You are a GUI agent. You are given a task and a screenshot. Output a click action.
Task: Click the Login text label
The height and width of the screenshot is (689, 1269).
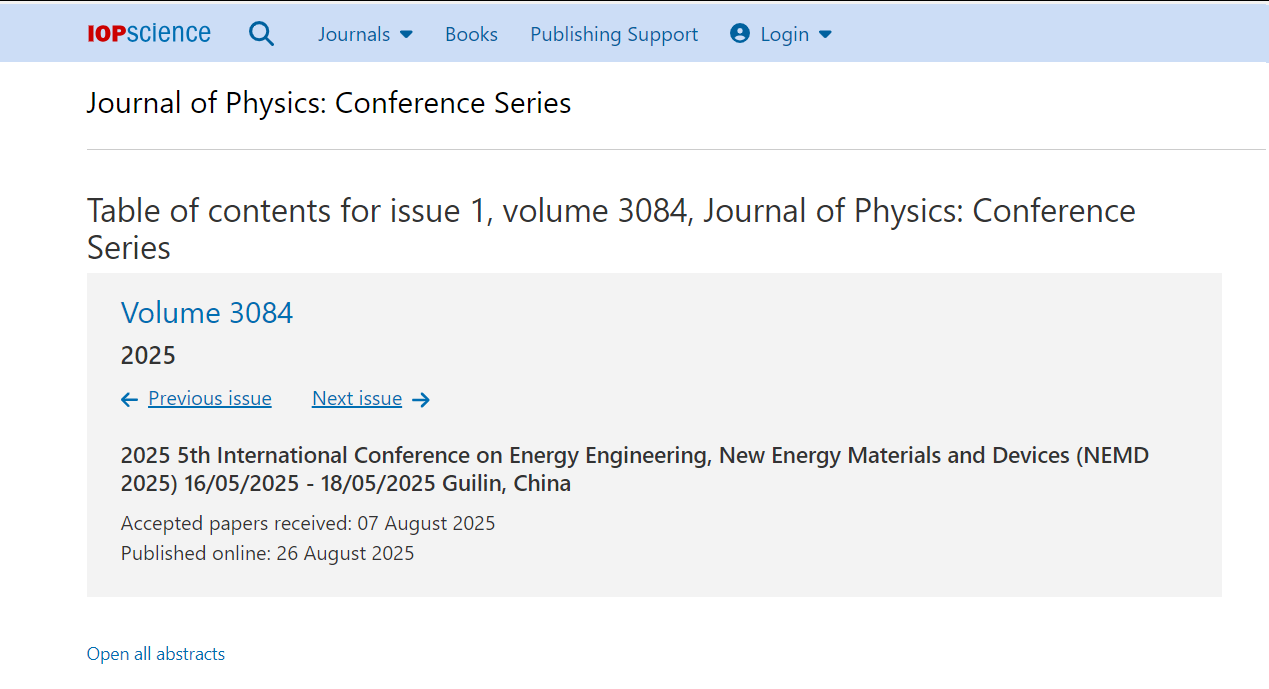(x=784, y=34)
